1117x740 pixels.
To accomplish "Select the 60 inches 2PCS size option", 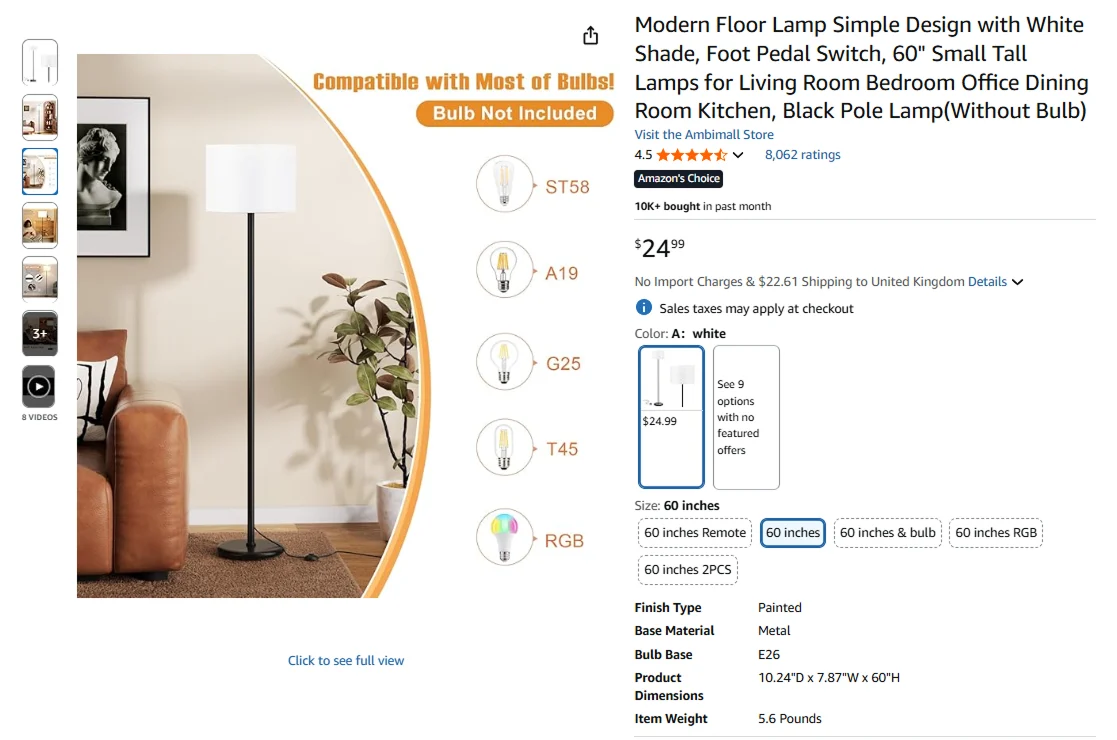I will [687, 569].
